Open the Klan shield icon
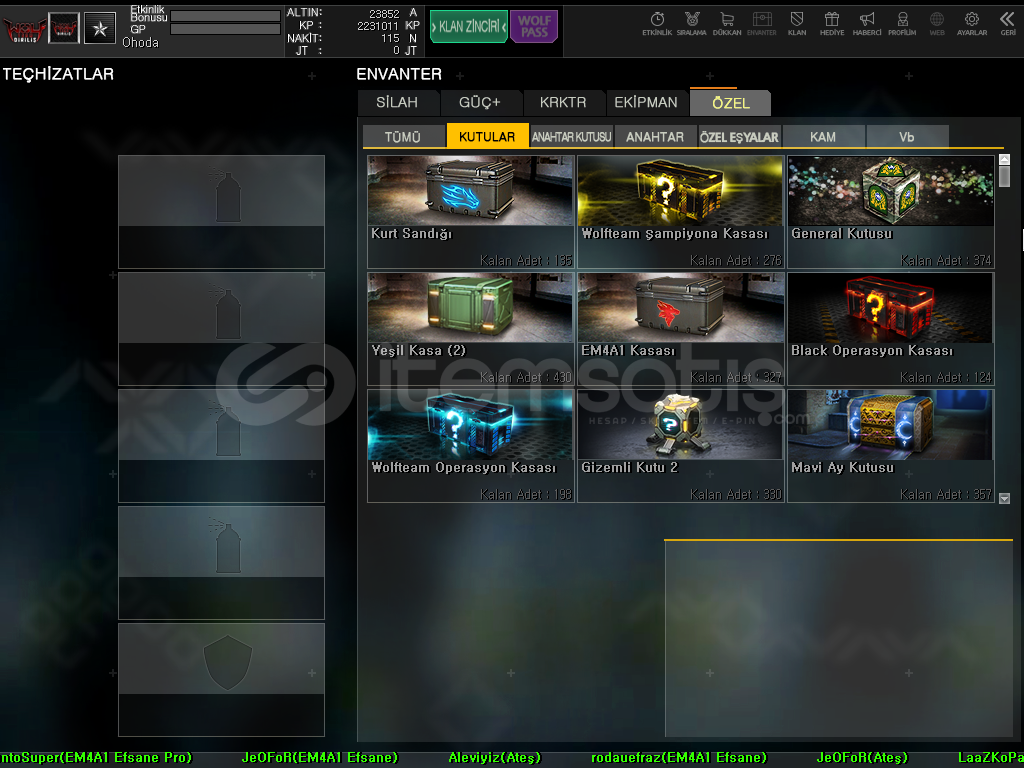1025x768 pixels. (x=797, y=24)
